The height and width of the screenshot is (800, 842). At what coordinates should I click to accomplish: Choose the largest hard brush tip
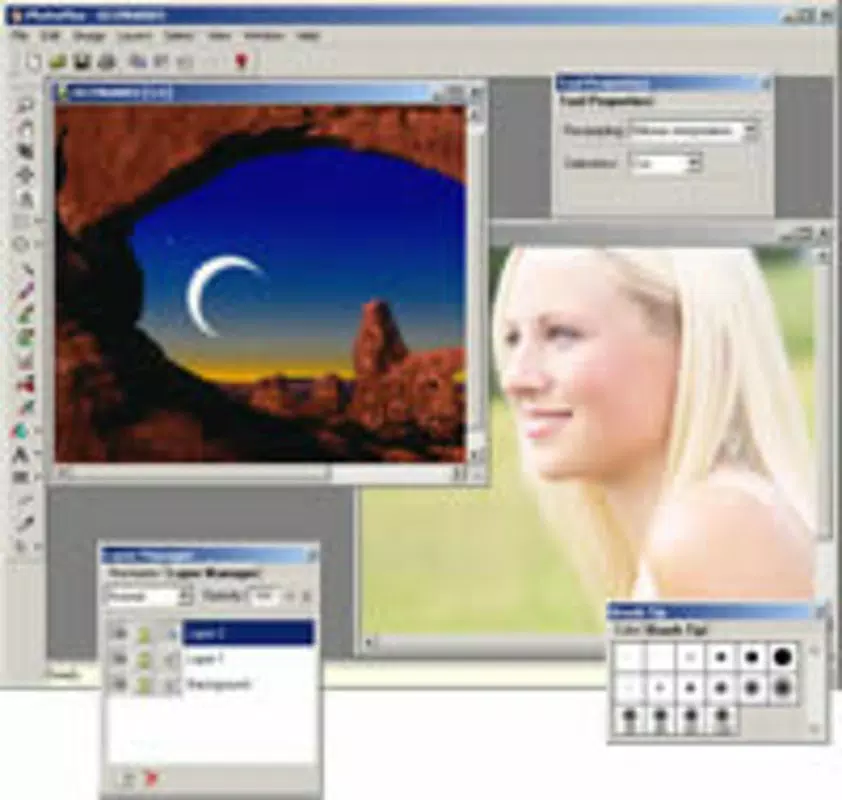(783, 656)
